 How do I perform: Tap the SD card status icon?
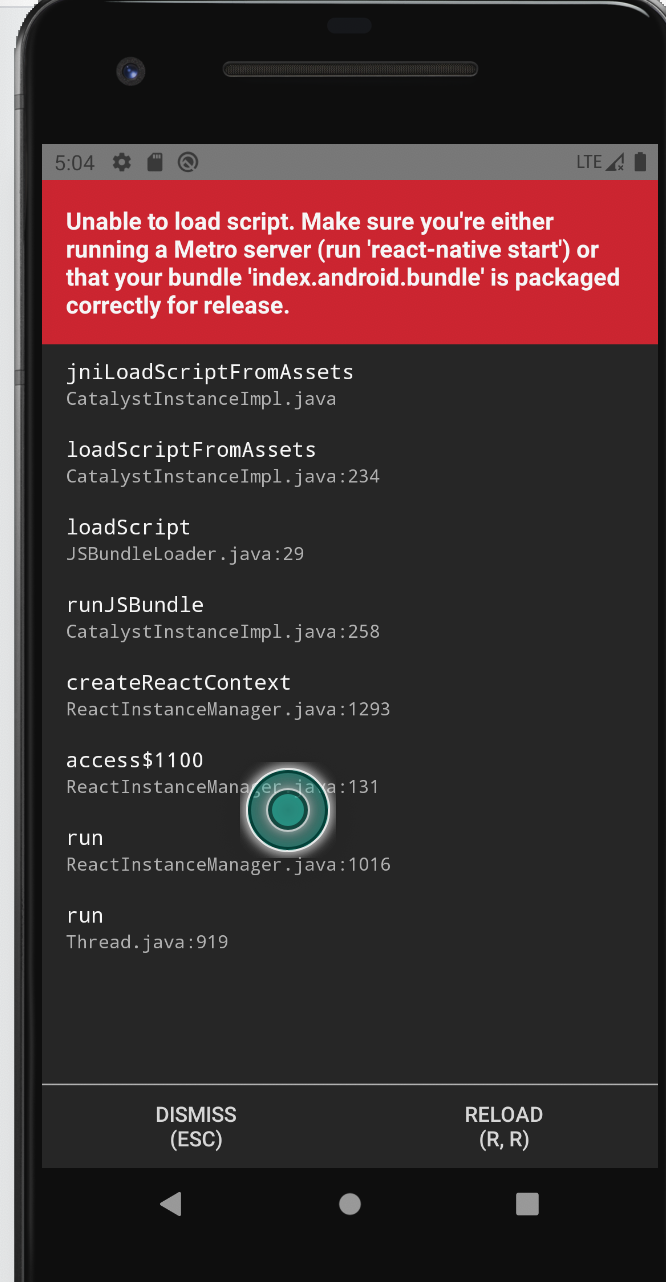click(x=154, y=162)
